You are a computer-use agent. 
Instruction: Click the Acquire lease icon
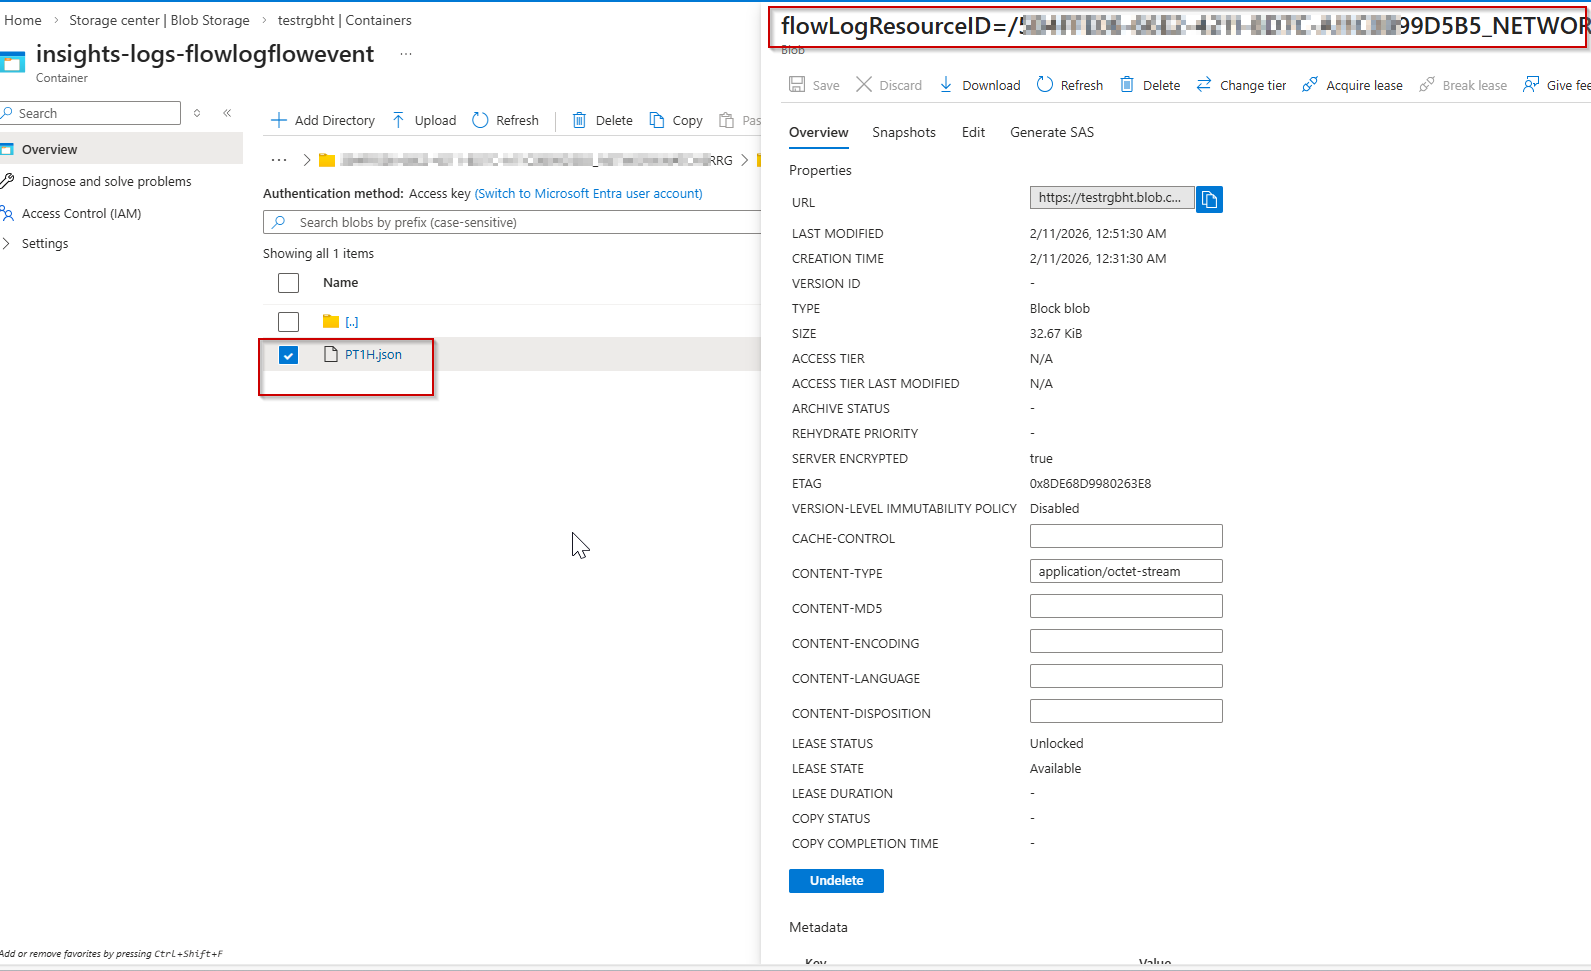(1310, 85)
